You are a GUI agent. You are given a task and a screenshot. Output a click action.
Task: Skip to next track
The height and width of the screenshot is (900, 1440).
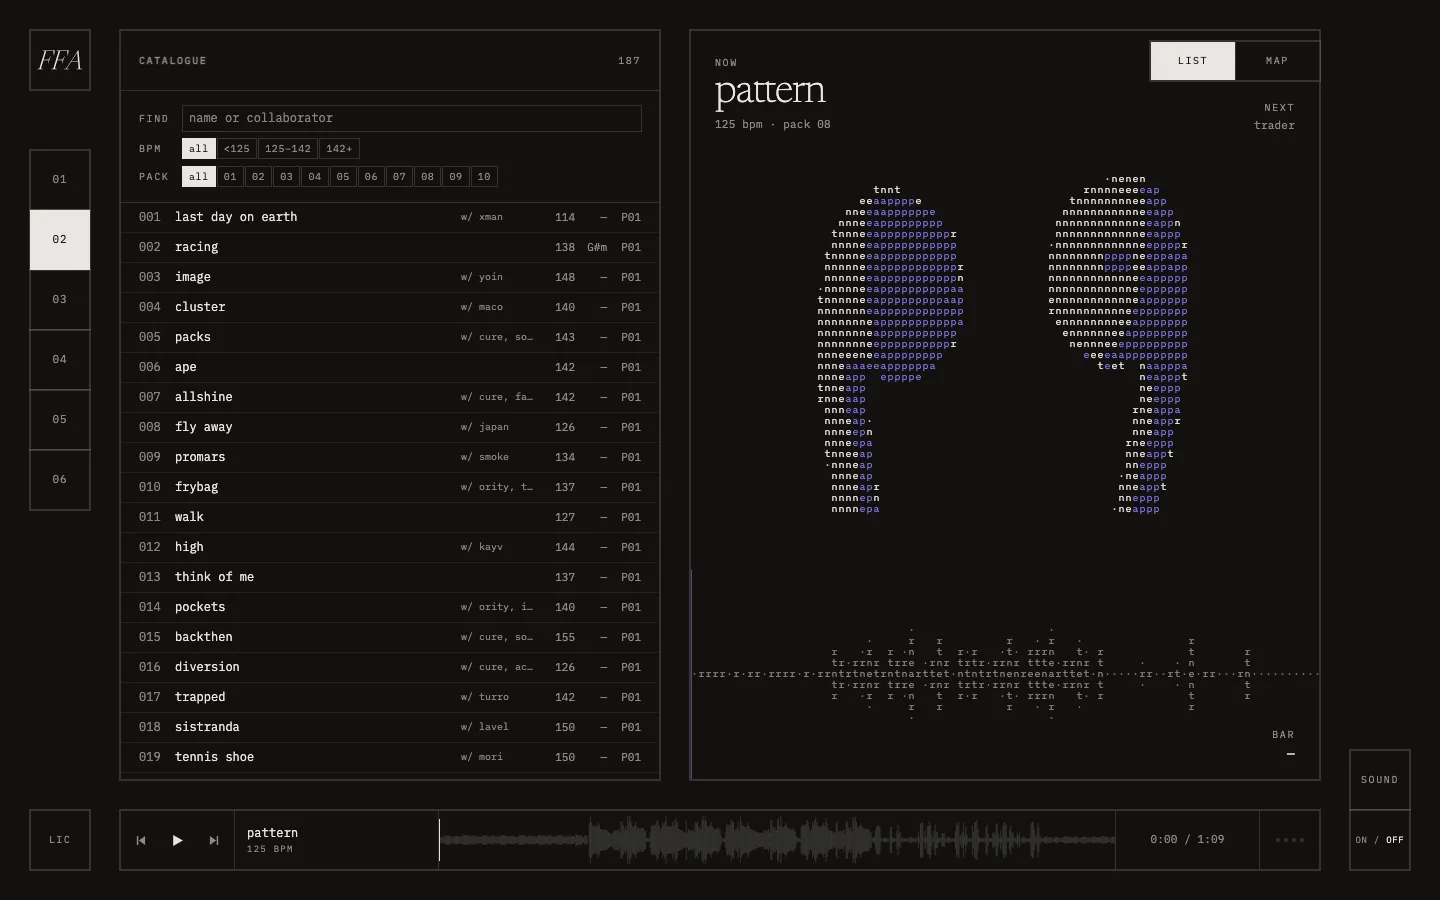(x=213, y=840)
